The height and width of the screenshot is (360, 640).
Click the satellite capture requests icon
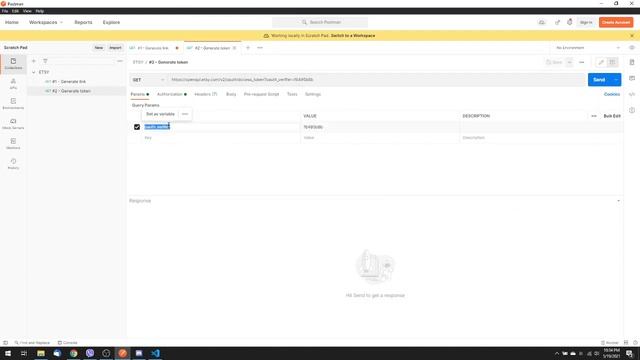(x=557, y=22)
